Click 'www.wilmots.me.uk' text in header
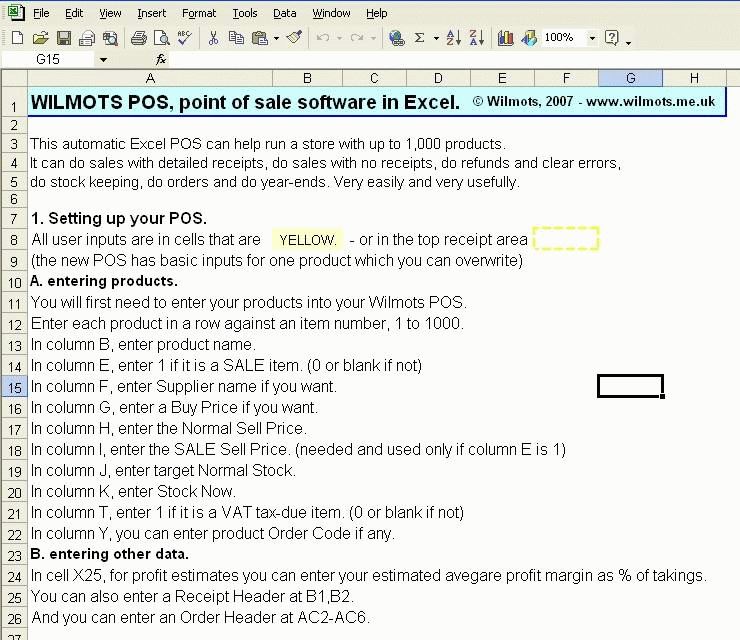The image size is (740, 640). point(650,101)
